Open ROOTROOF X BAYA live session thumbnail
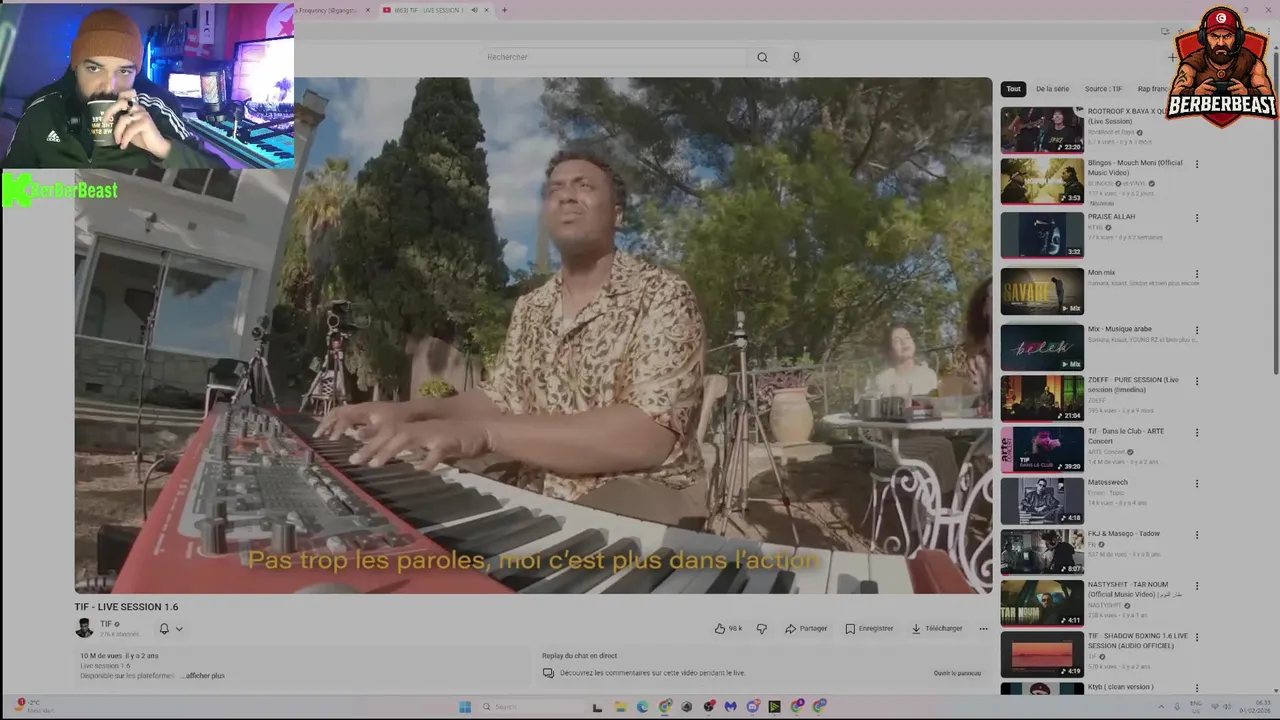1280x720 pixels. [1042, 130]
